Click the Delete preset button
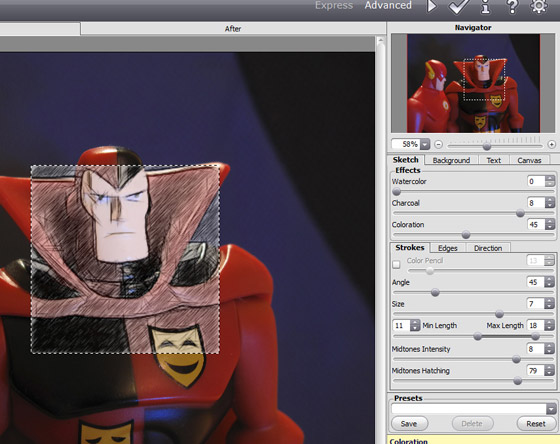The image size is (560, 444). [x=472, y=424]
